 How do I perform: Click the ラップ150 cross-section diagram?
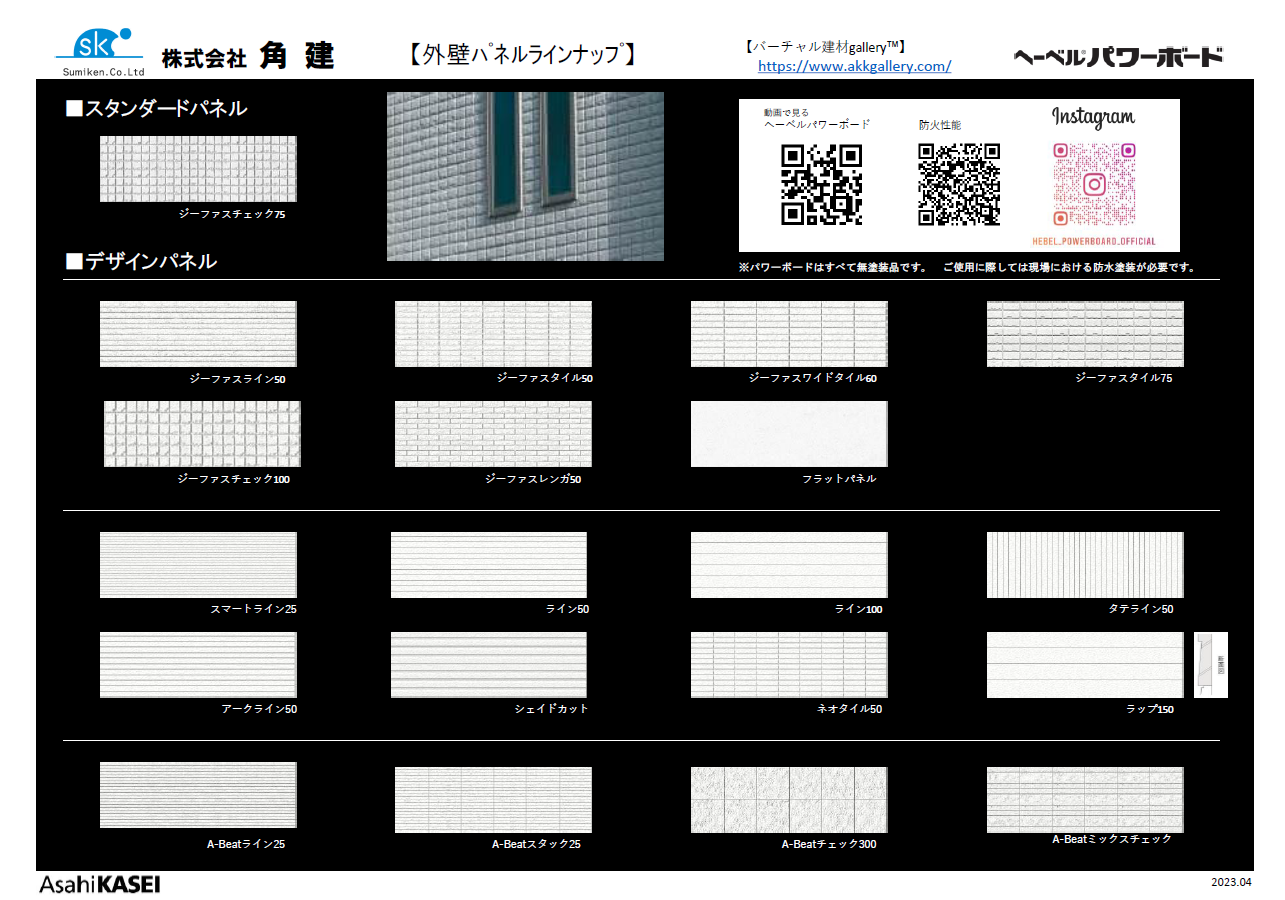click(x=1211, y=665)
